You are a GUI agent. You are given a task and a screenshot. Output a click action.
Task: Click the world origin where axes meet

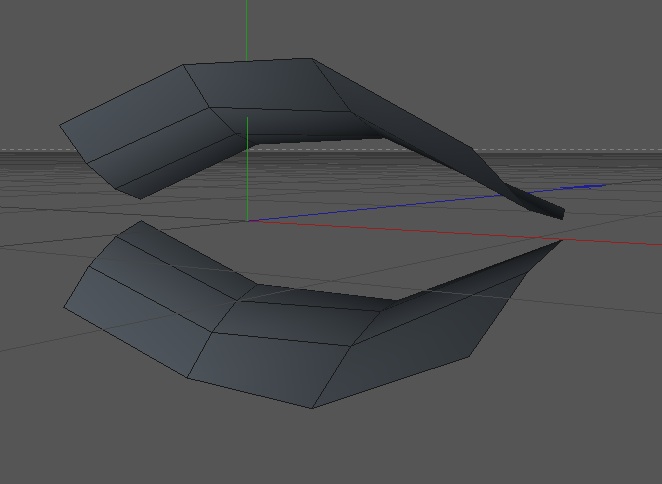(247, 220)
